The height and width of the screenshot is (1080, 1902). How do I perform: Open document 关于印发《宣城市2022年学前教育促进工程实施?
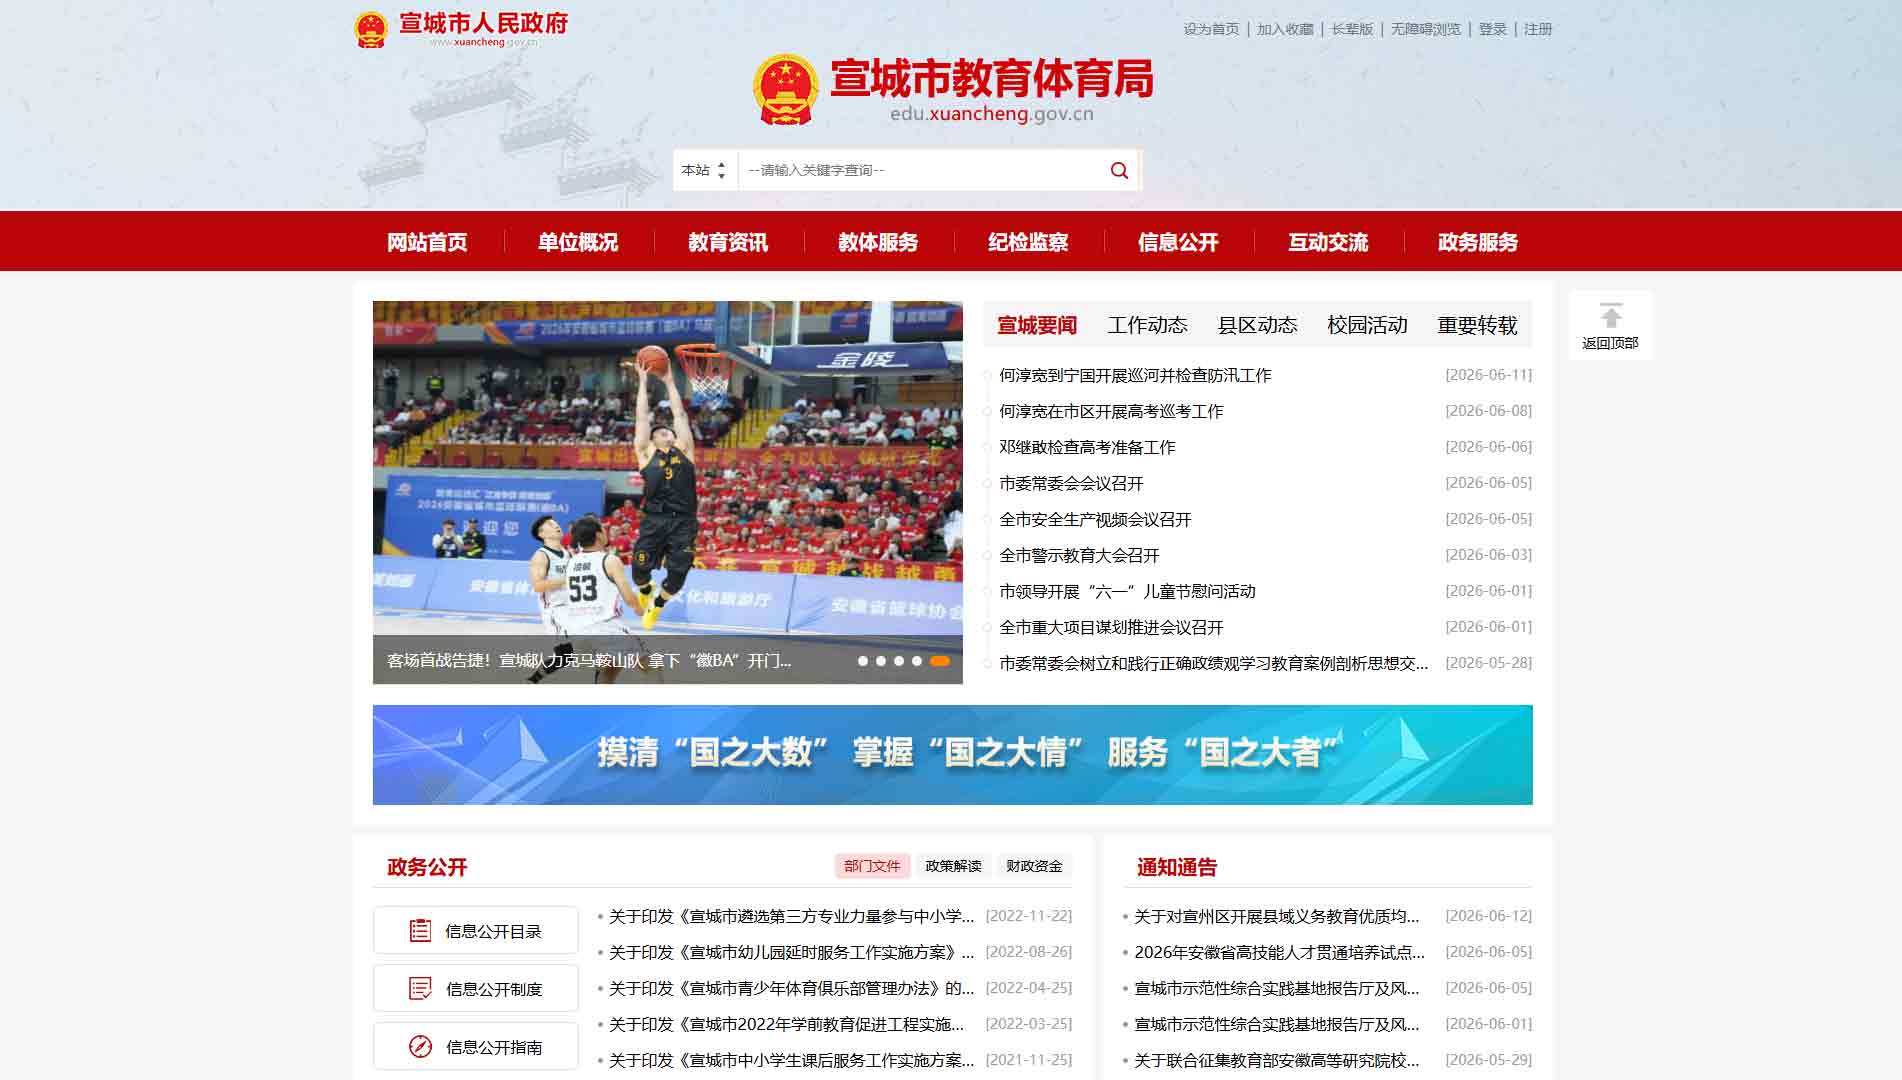(x=786, y=1024)
